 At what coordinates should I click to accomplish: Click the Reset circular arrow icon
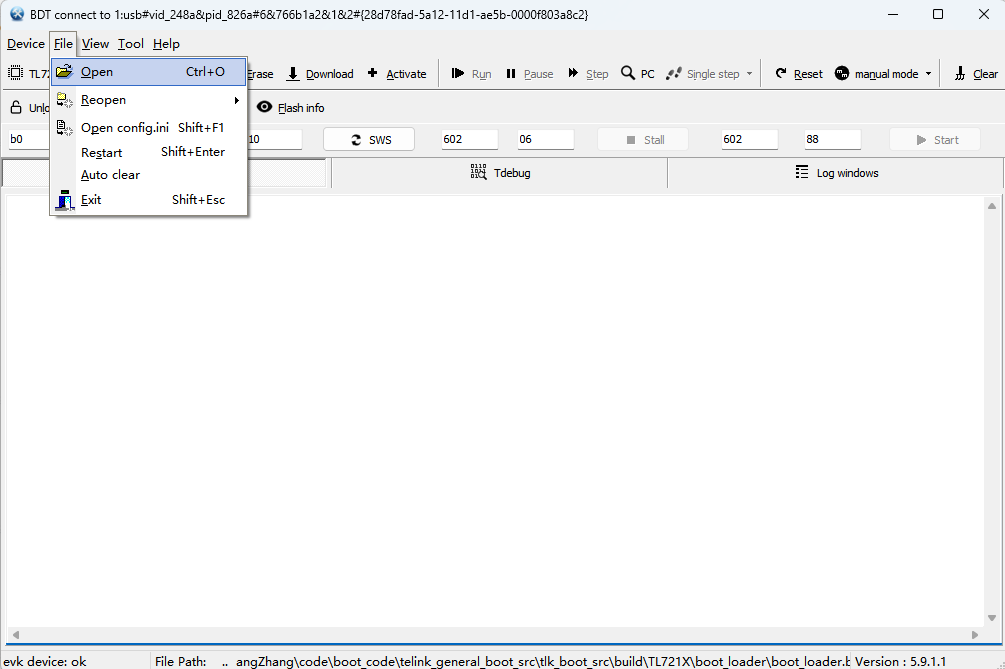(x=781, y=73)
